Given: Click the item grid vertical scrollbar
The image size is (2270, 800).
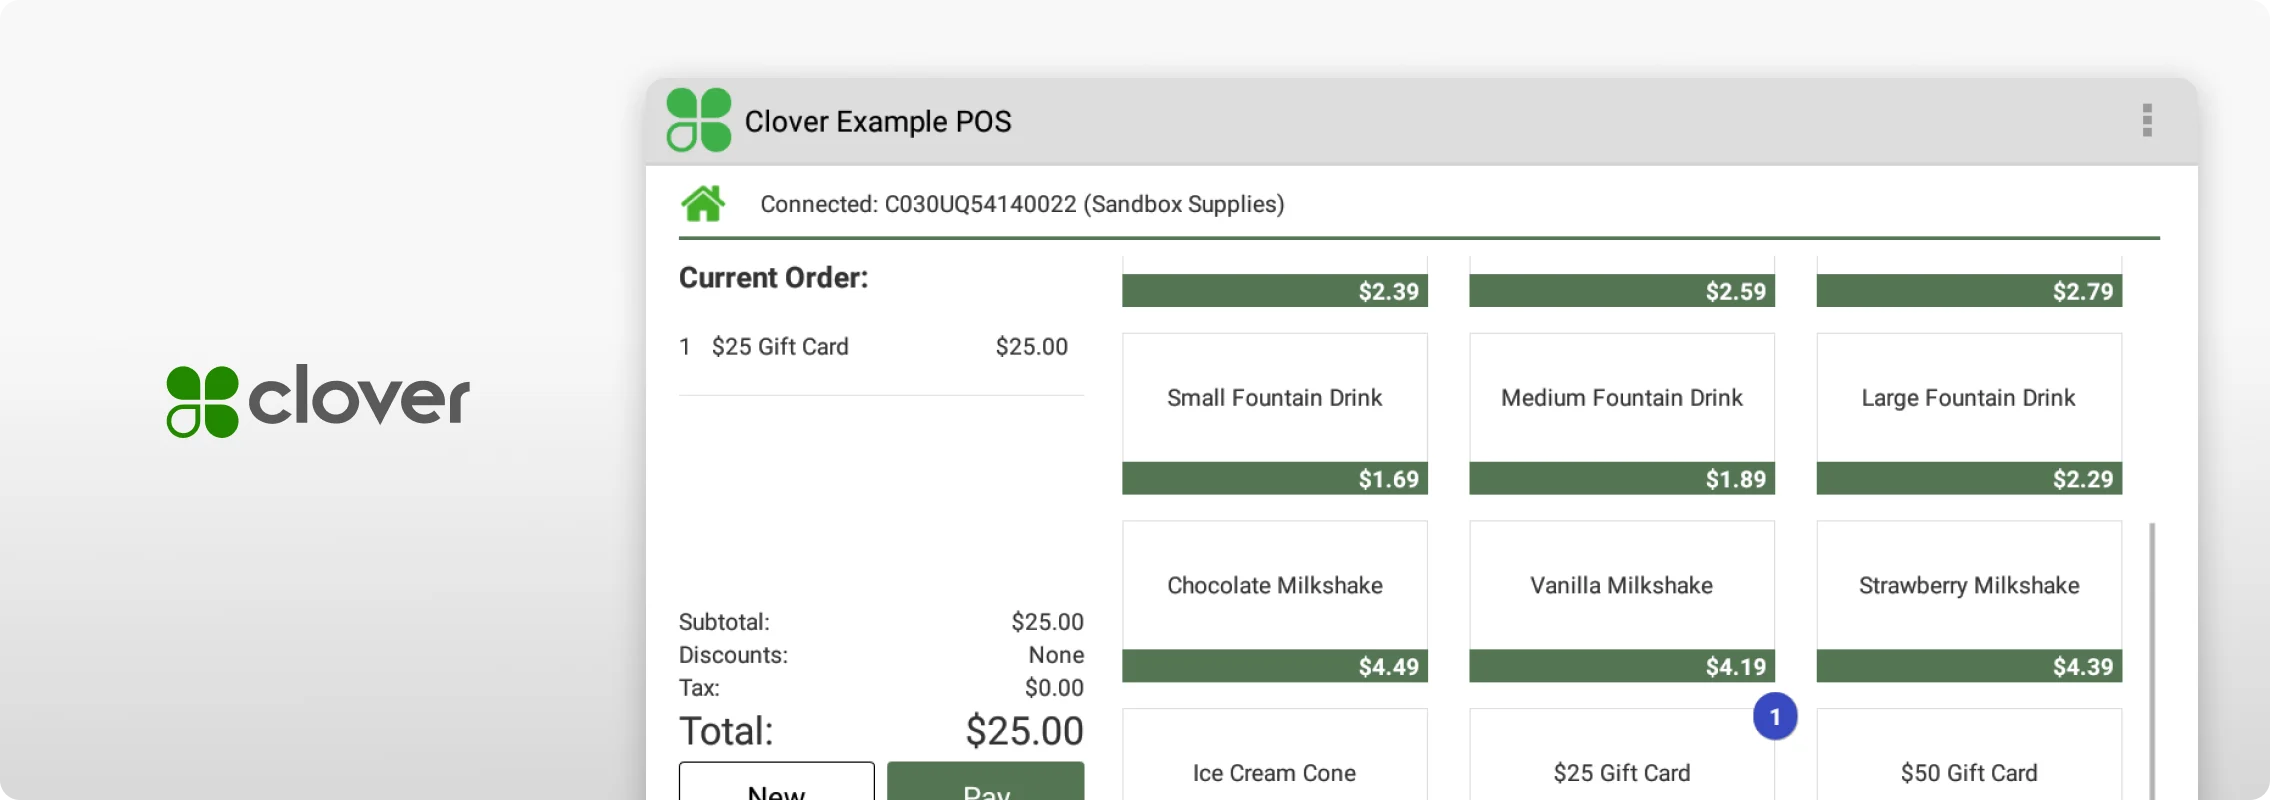Looking at the screenshot, I should [x=2151, y=660].
